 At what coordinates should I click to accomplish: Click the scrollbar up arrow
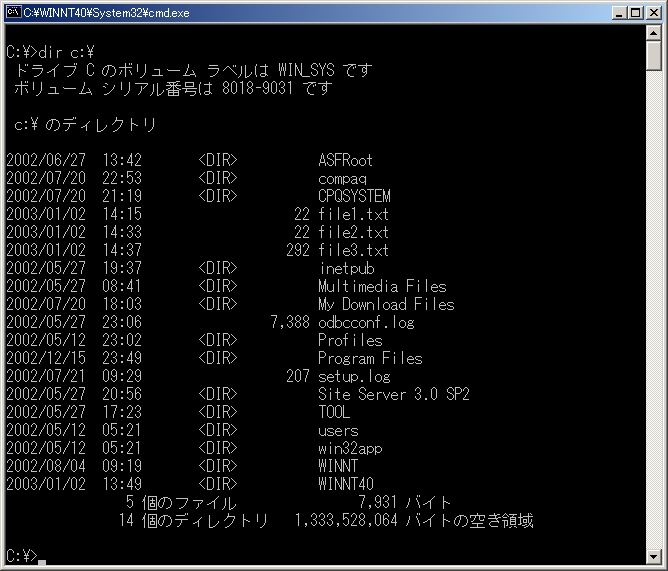(654, 35)
